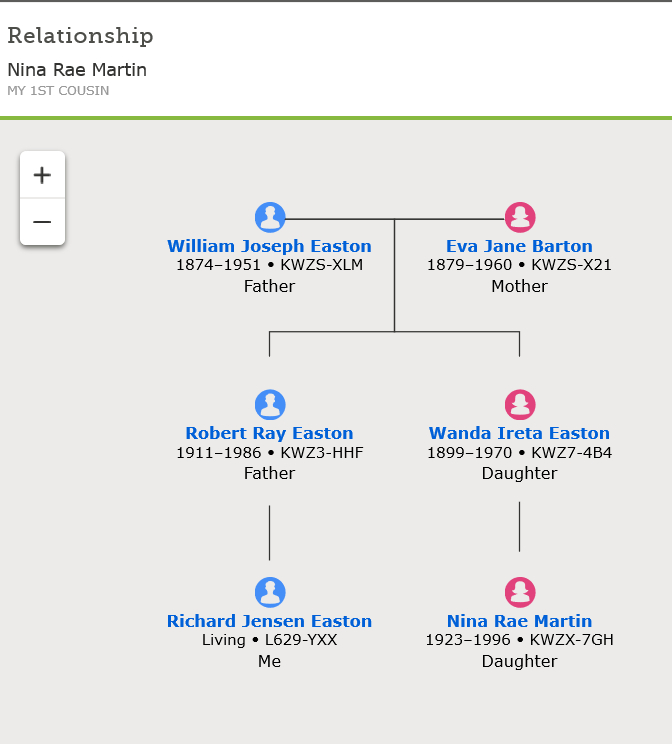Click Wanda Ireta Easton's avatar icon
672x744 pixels.
[520, 404]
